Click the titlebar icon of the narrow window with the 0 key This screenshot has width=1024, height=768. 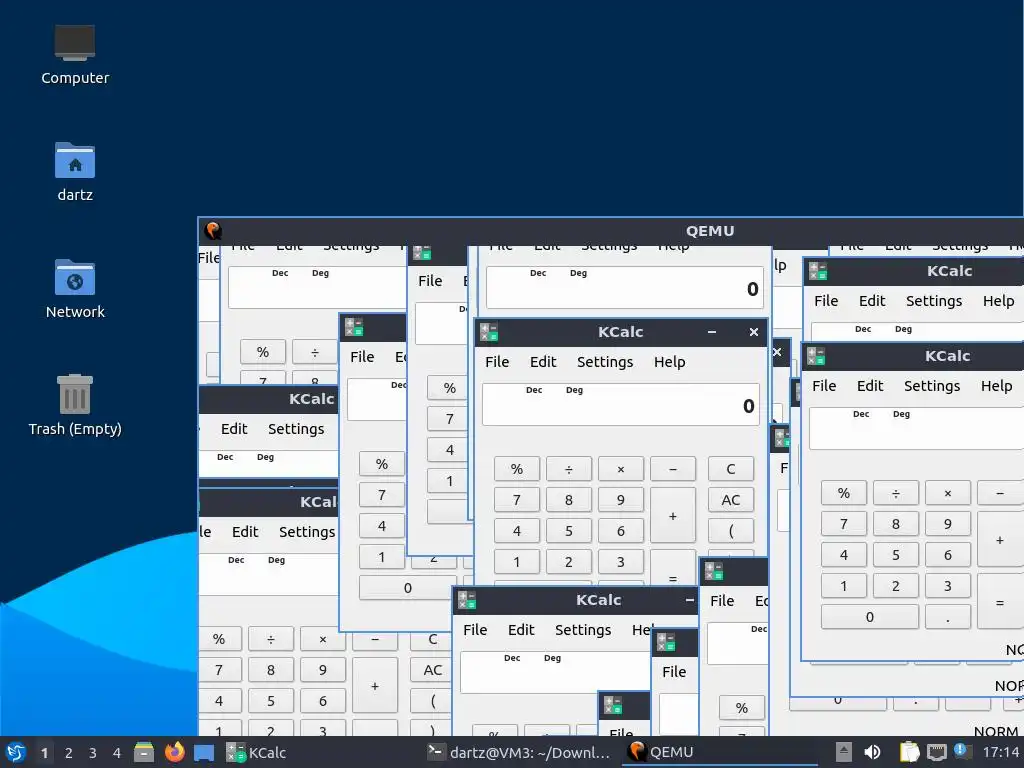point(354,327)
